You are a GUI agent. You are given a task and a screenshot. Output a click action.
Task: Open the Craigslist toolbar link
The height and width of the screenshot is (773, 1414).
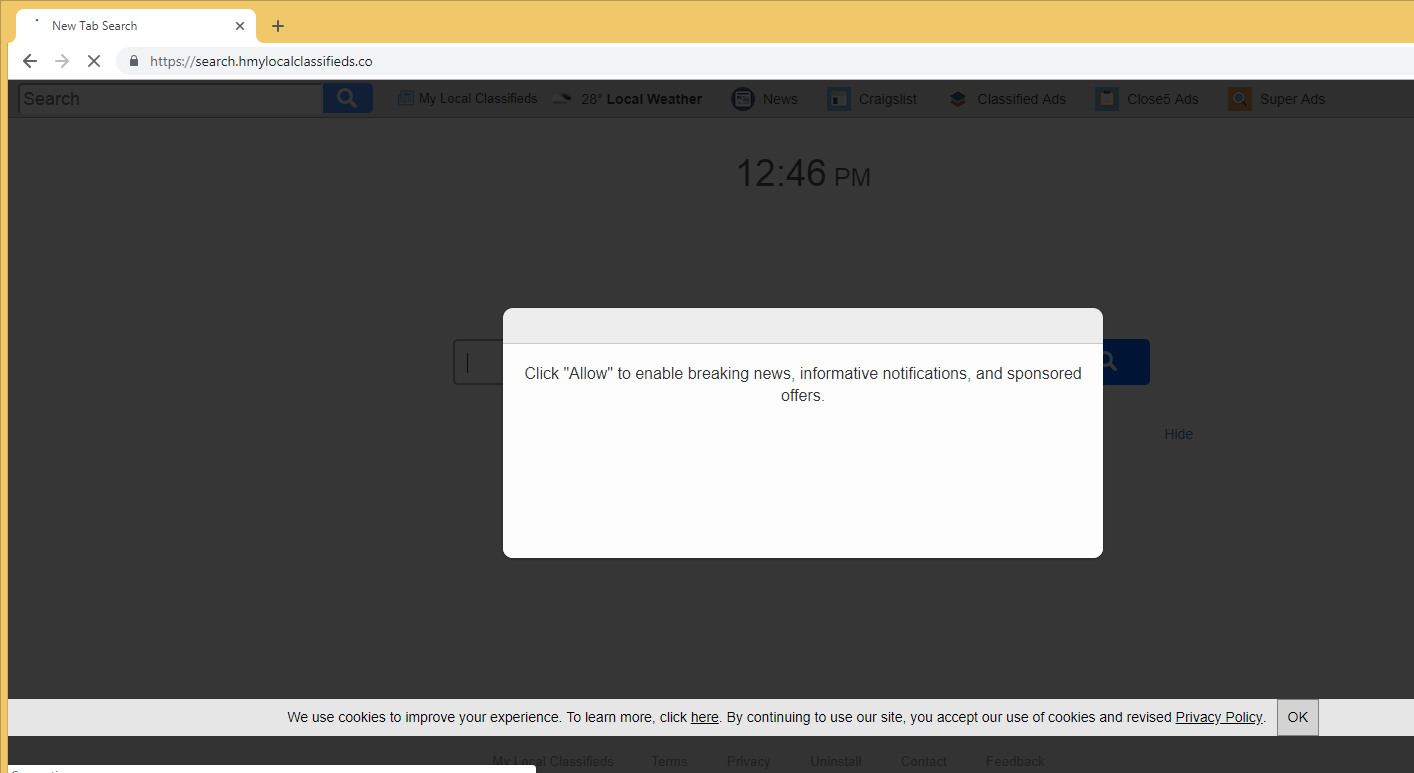click(x=887, y=99)
